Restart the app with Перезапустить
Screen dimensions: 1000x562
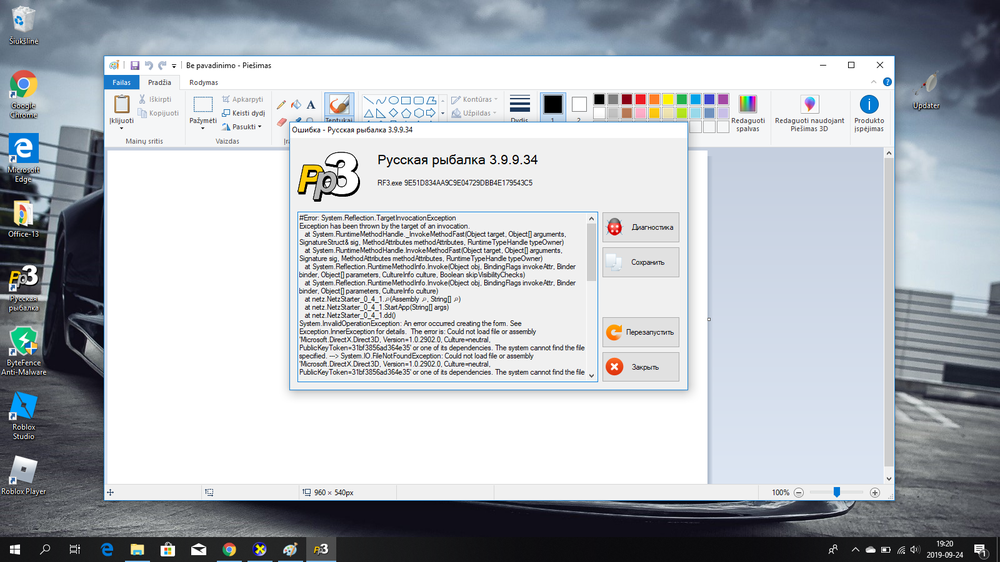[641, 331]
